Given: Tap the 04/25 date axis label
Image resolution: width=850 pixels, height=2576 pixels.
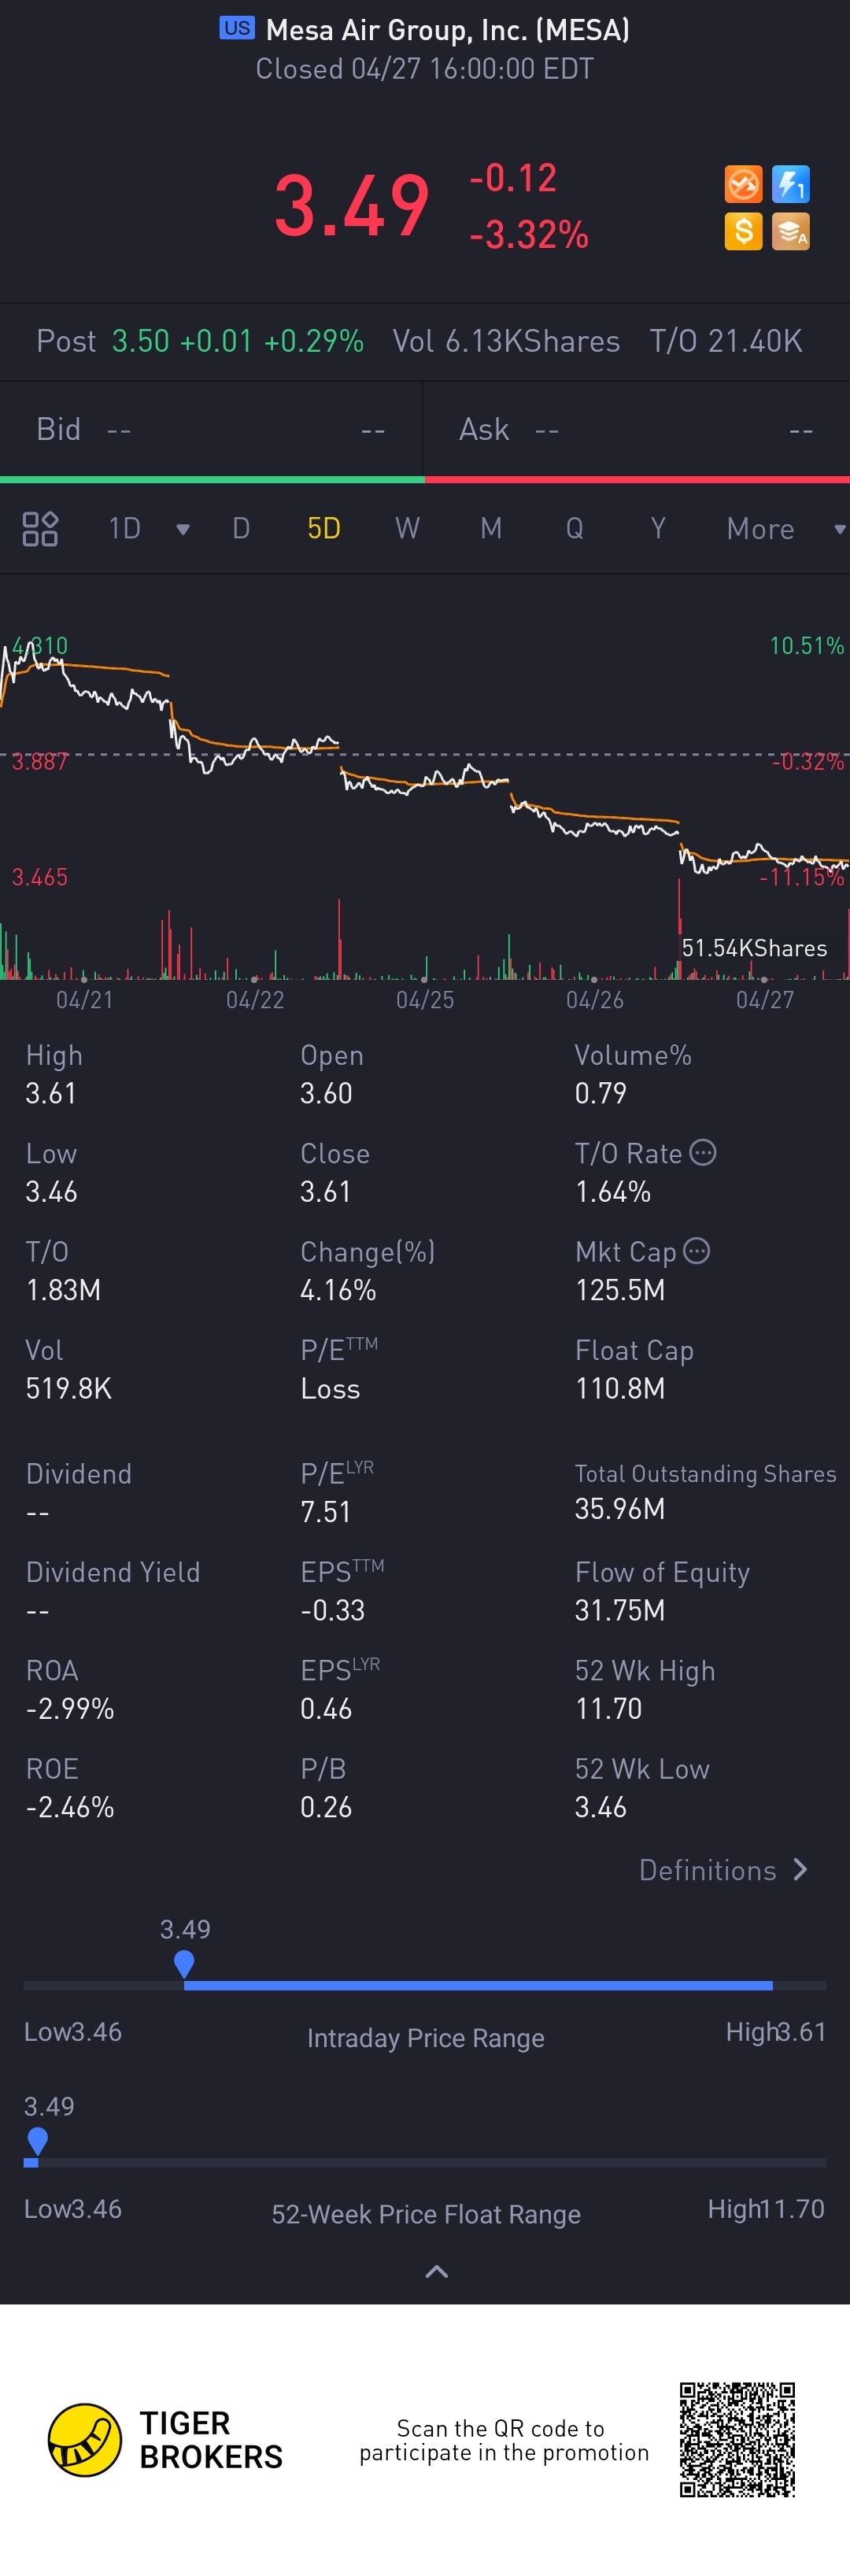Looking at the screenshot, I should [x=425, y=1000].
